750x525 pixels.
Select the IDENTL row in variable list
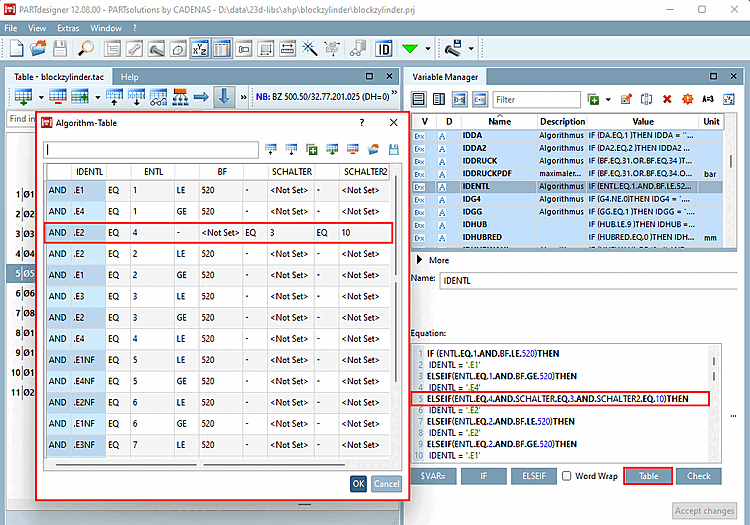pyautogui.click(x=474, y=185)
